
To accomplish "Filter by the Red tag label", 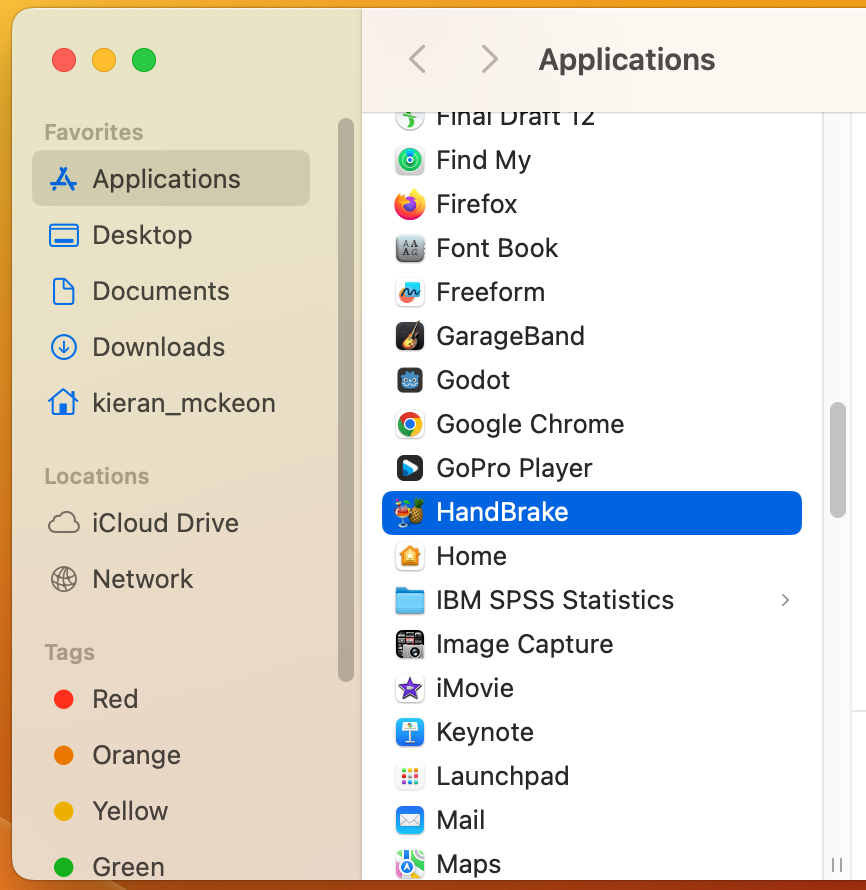I will tap(115, 699).
